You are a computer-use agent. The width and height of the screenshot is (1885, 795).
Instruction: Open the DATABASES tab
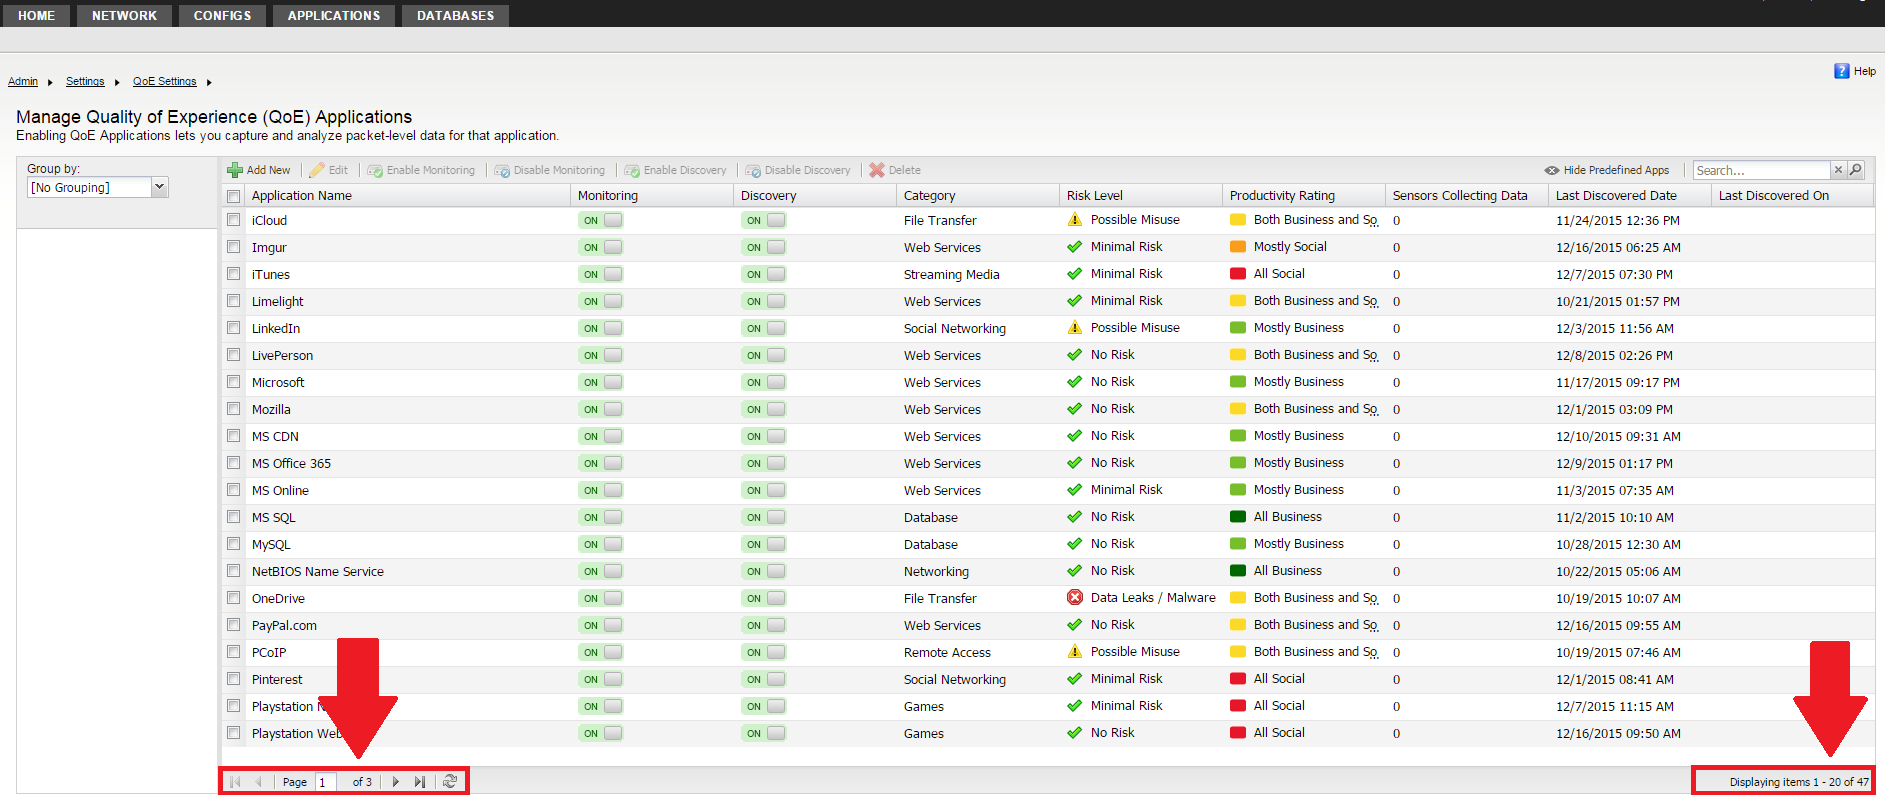coord(456,16)
